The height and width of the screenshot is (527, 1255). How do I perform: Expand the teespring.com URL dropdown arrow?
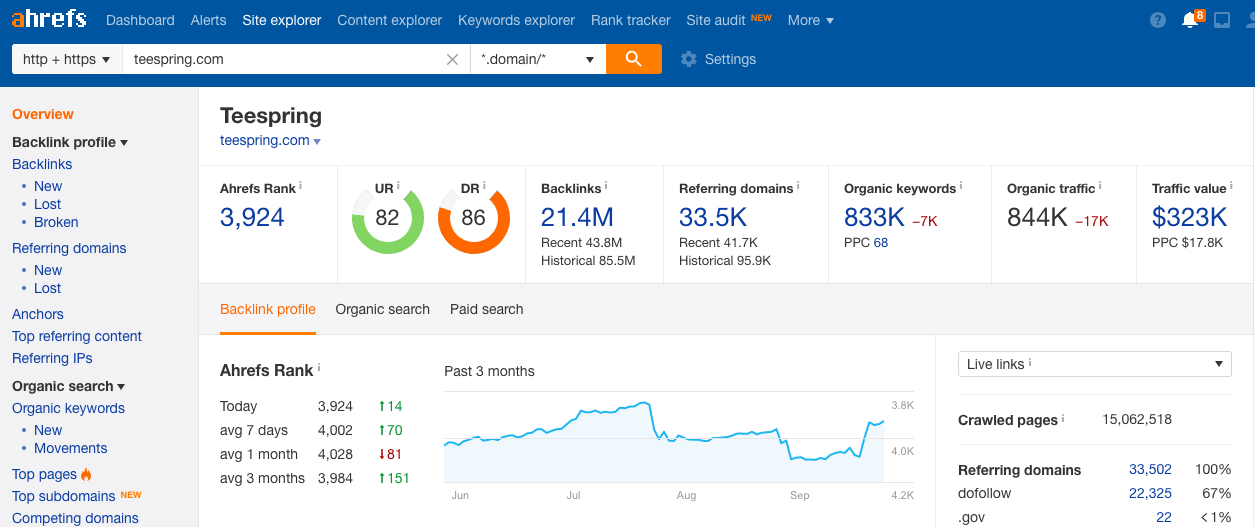[x=317, y=142]
